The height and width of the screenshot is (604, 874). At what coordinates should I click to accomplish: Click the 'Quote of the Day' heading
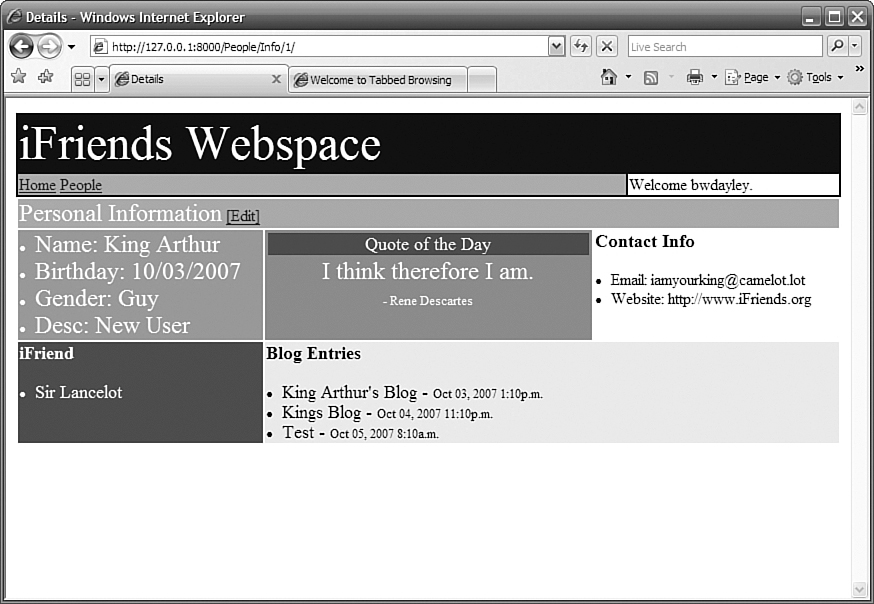tap(428, 244)
